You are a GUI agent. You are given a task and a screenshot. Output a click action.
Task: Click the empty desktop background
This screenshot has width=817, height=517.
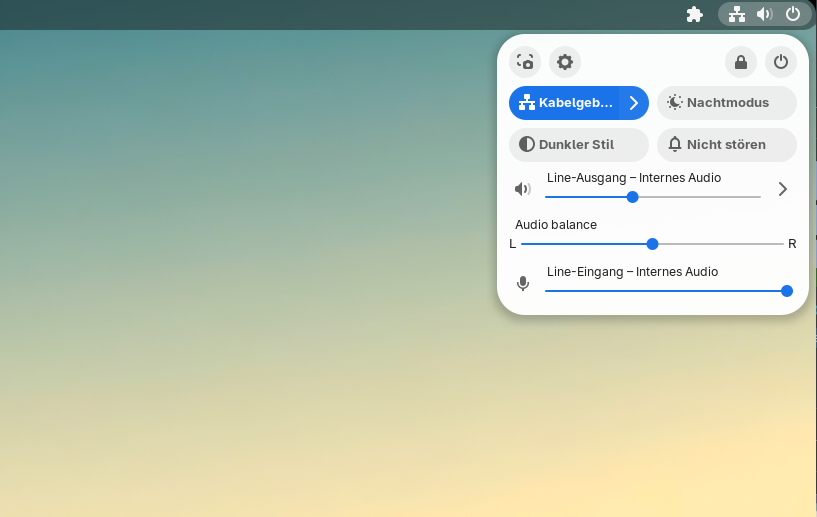[250, 300]
